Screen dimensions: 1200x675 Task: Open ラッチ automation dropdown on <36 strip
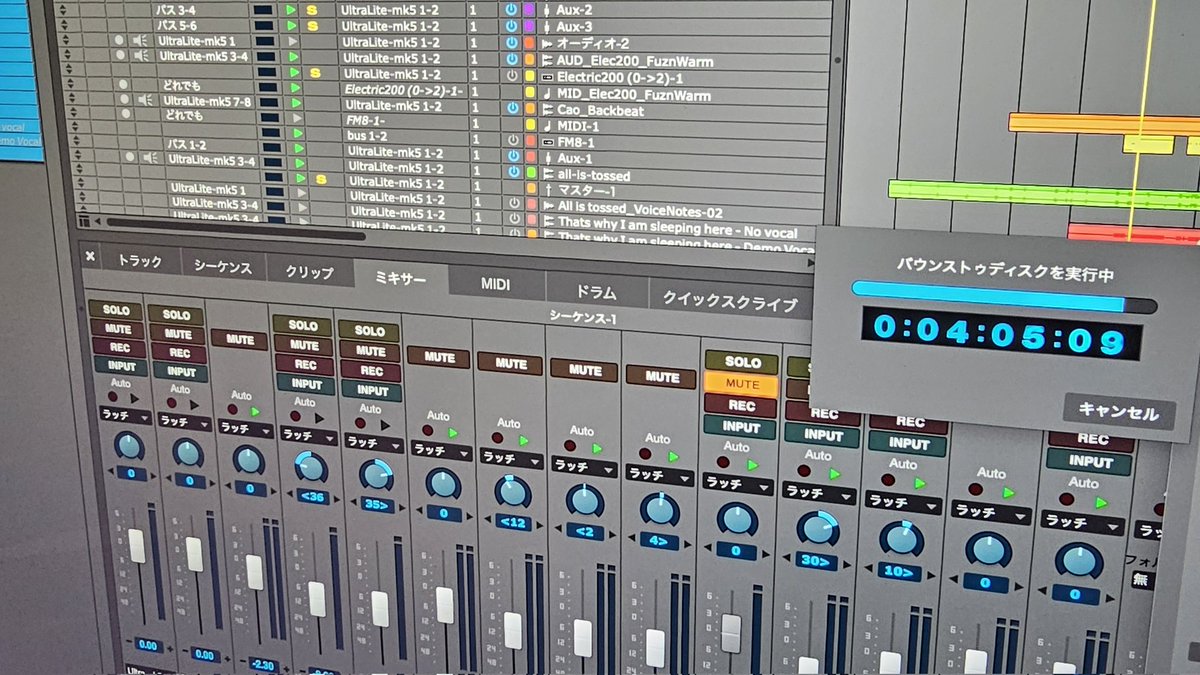[308, 435]
